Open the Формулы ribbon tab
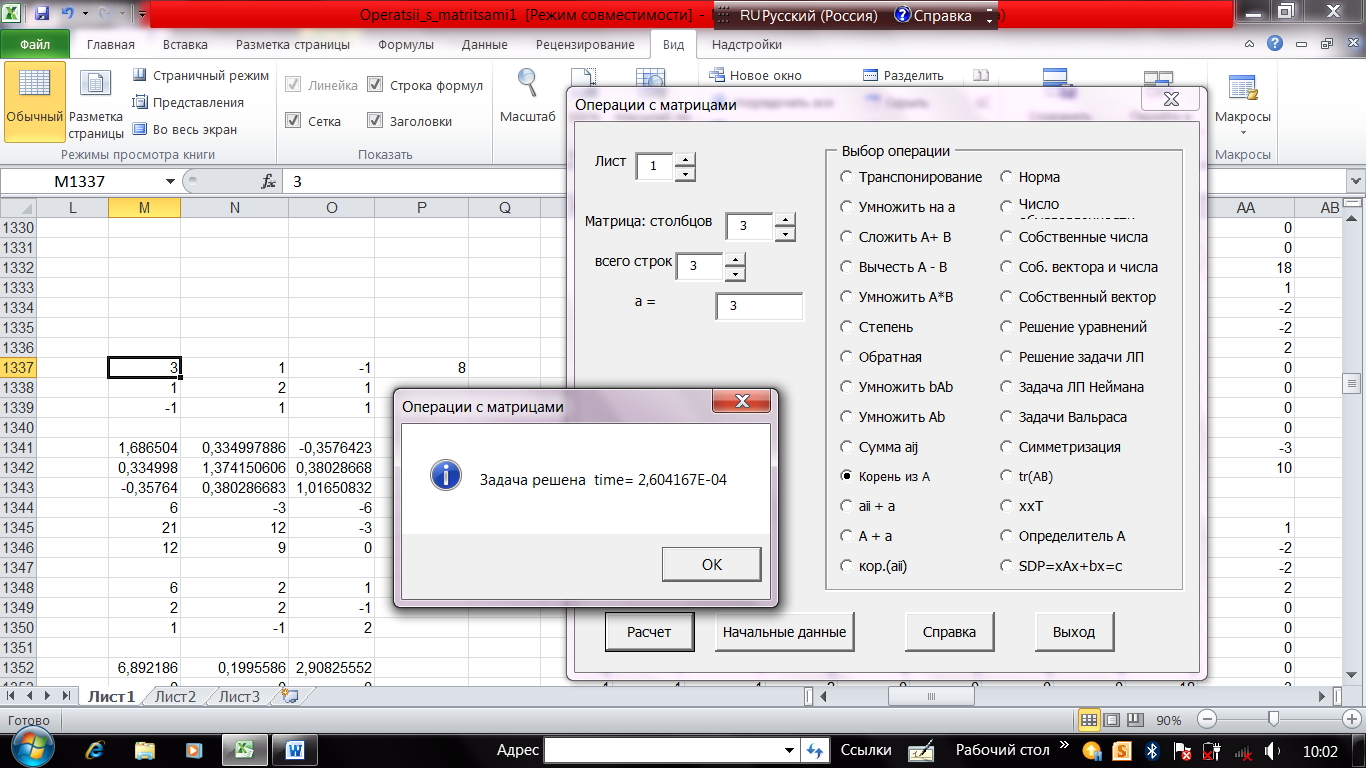 pos(406,45)
